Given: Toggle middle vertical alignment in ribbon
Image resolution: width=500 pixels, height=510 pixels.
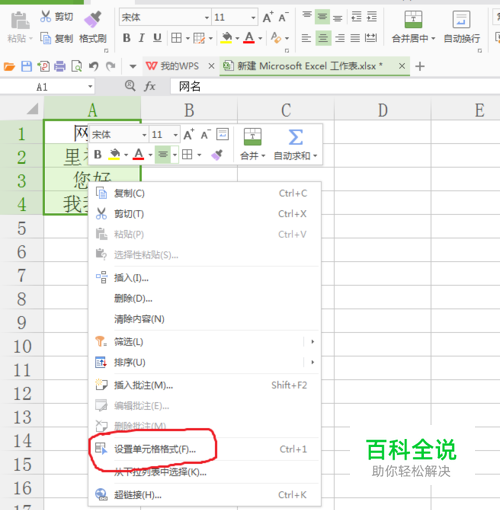Looking at the screenshot, I should click(x=322, y=16).
